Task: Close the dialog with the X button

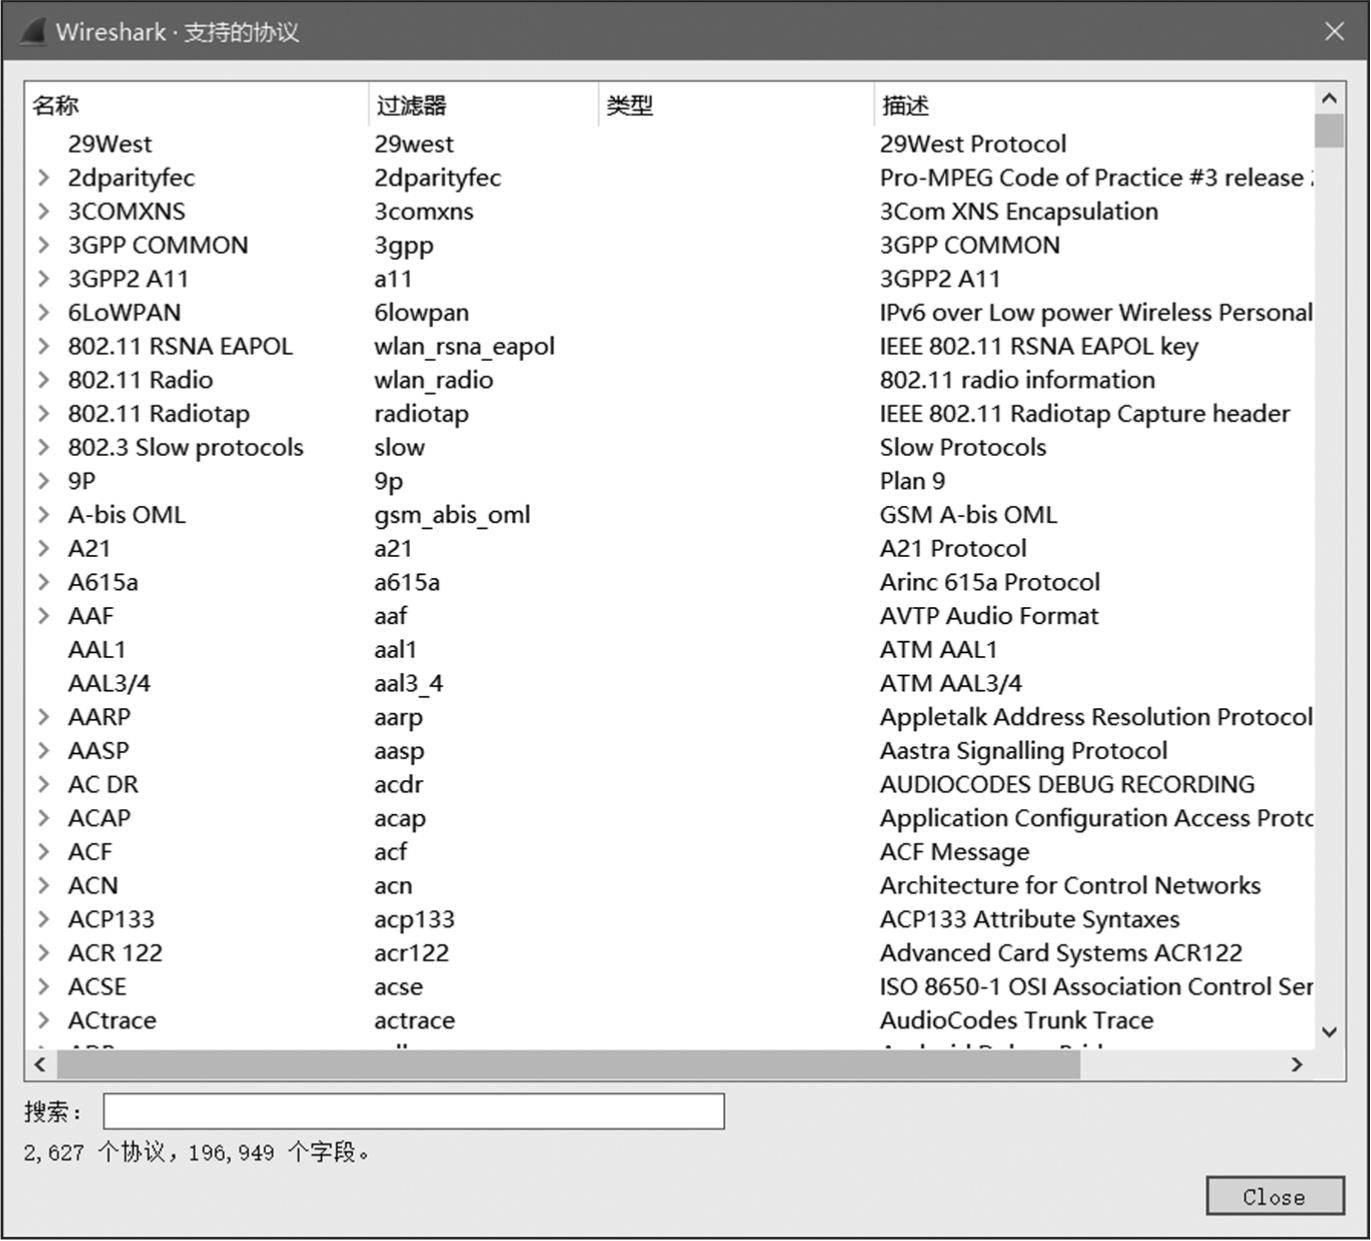Action: click(x=1334, y=32)
